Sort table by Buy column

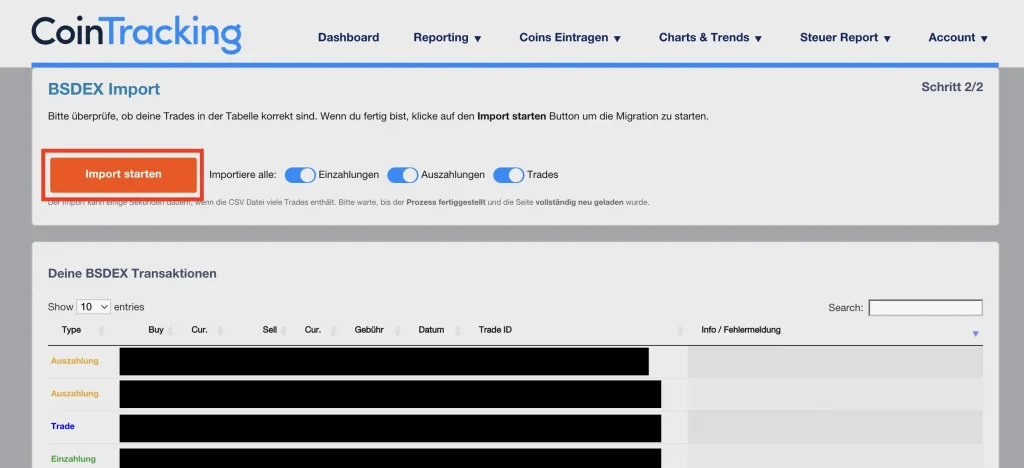[x=156, y=330]
